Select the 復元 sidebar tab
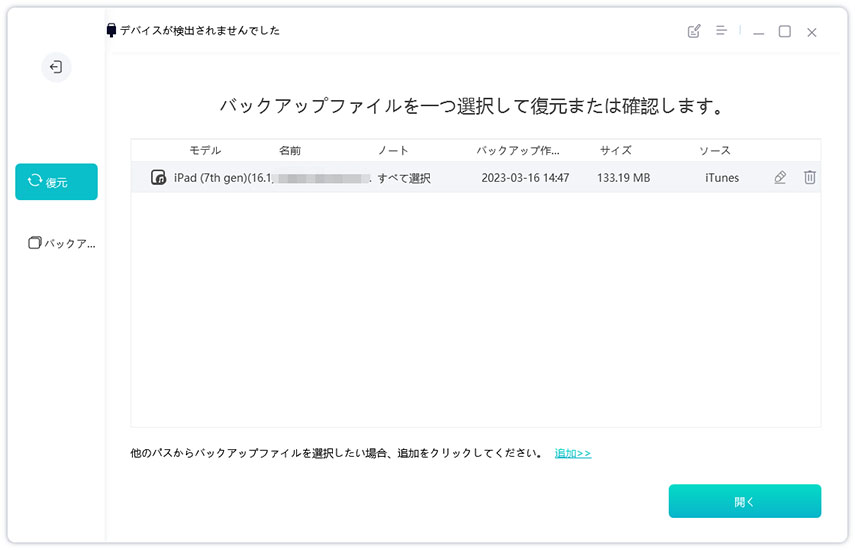855x550 pixels. click(56, 182)
